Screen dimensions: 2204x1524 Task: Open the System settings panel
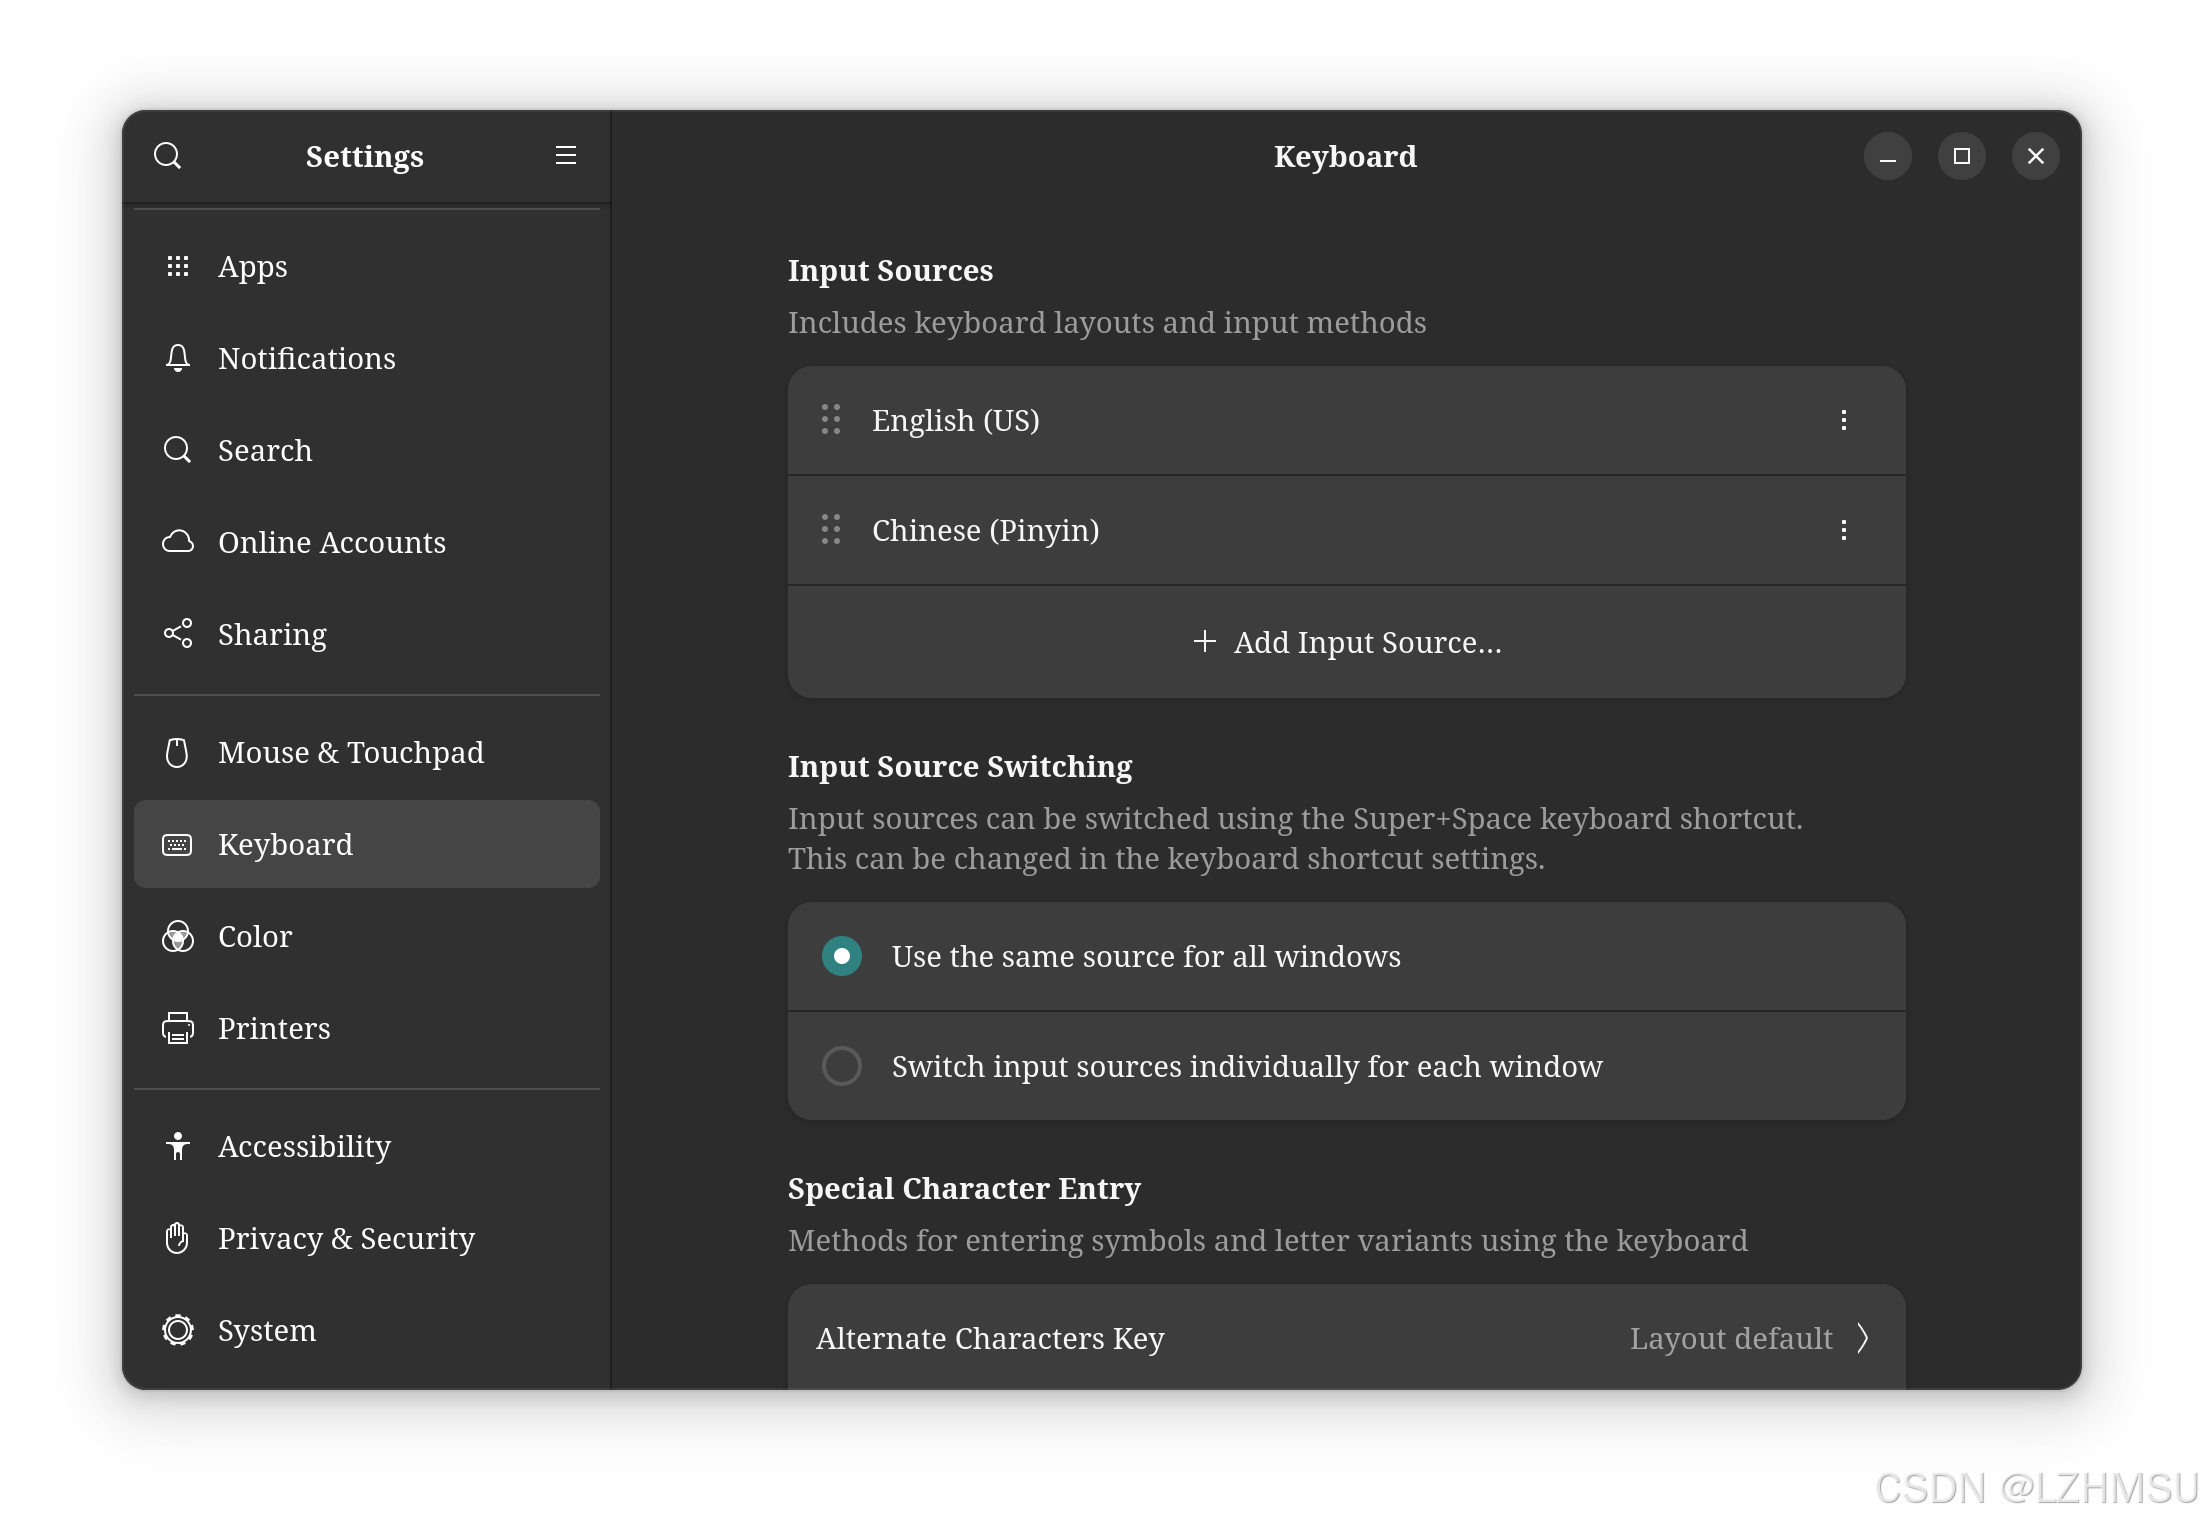tap(266, 1330)
